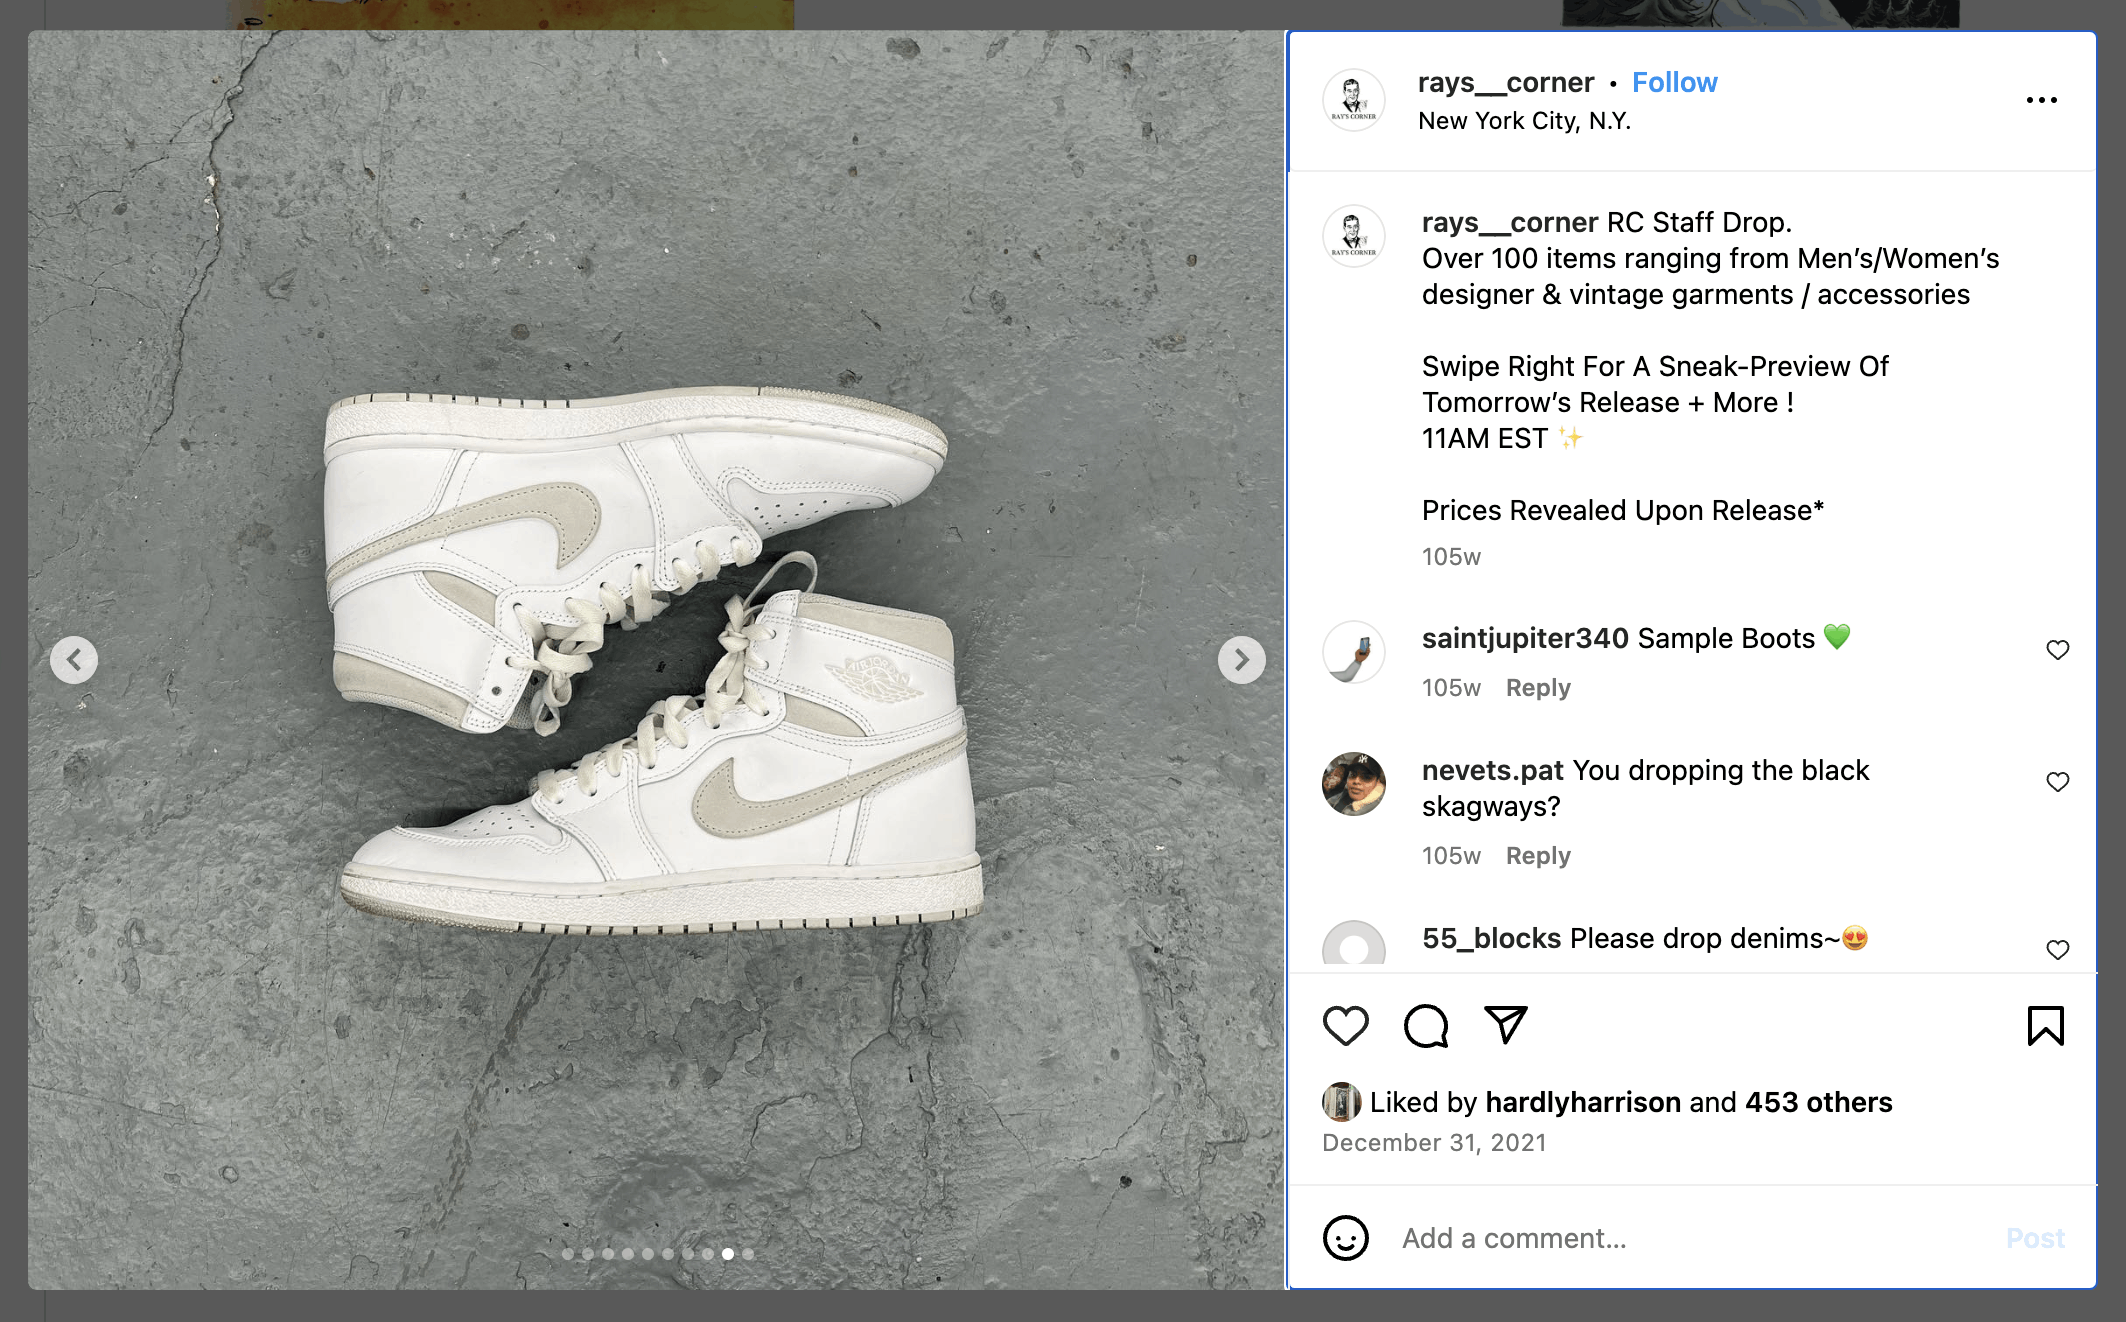Reply to saintjupiter340's comment
The height and width of the screenshot is (1322, 2126).
[x=1538, y=688]
